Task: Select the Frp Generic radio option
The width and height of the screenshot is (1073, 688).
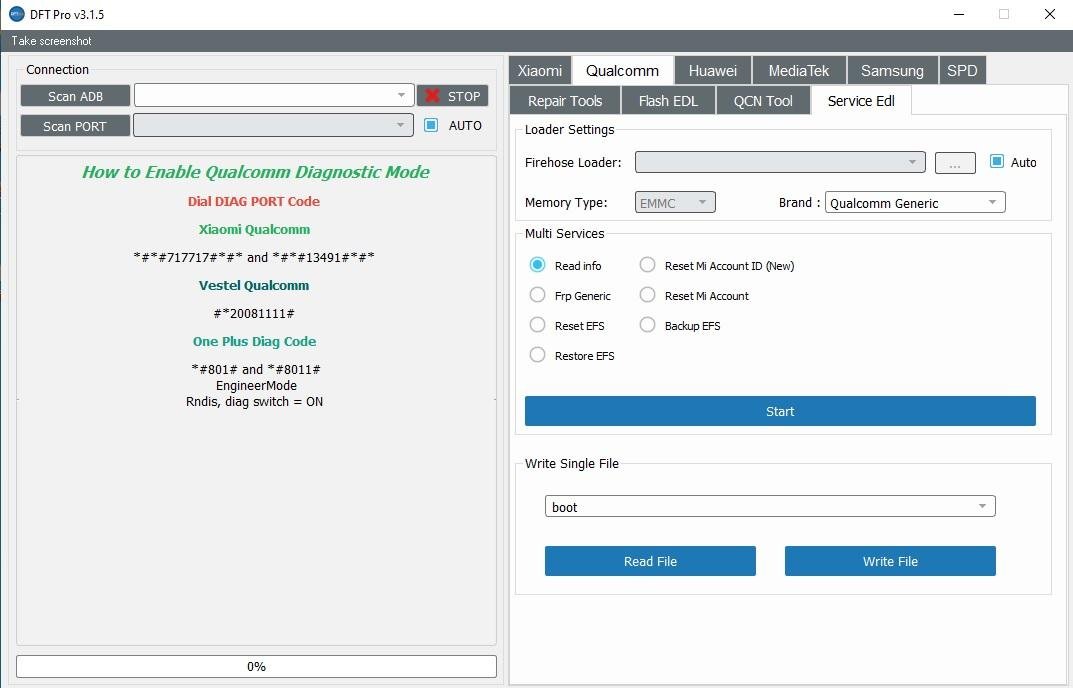Action: tap(538, 295)
